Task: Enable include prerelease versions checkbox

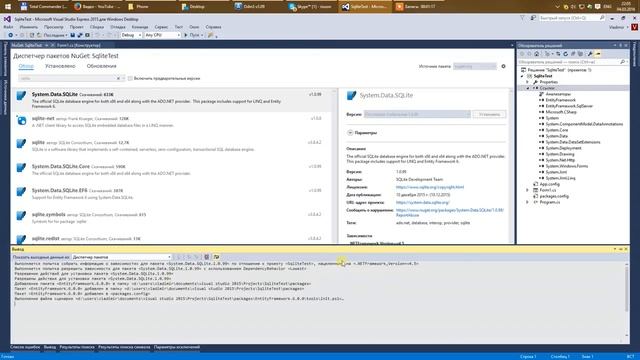Action: (130, 78)
